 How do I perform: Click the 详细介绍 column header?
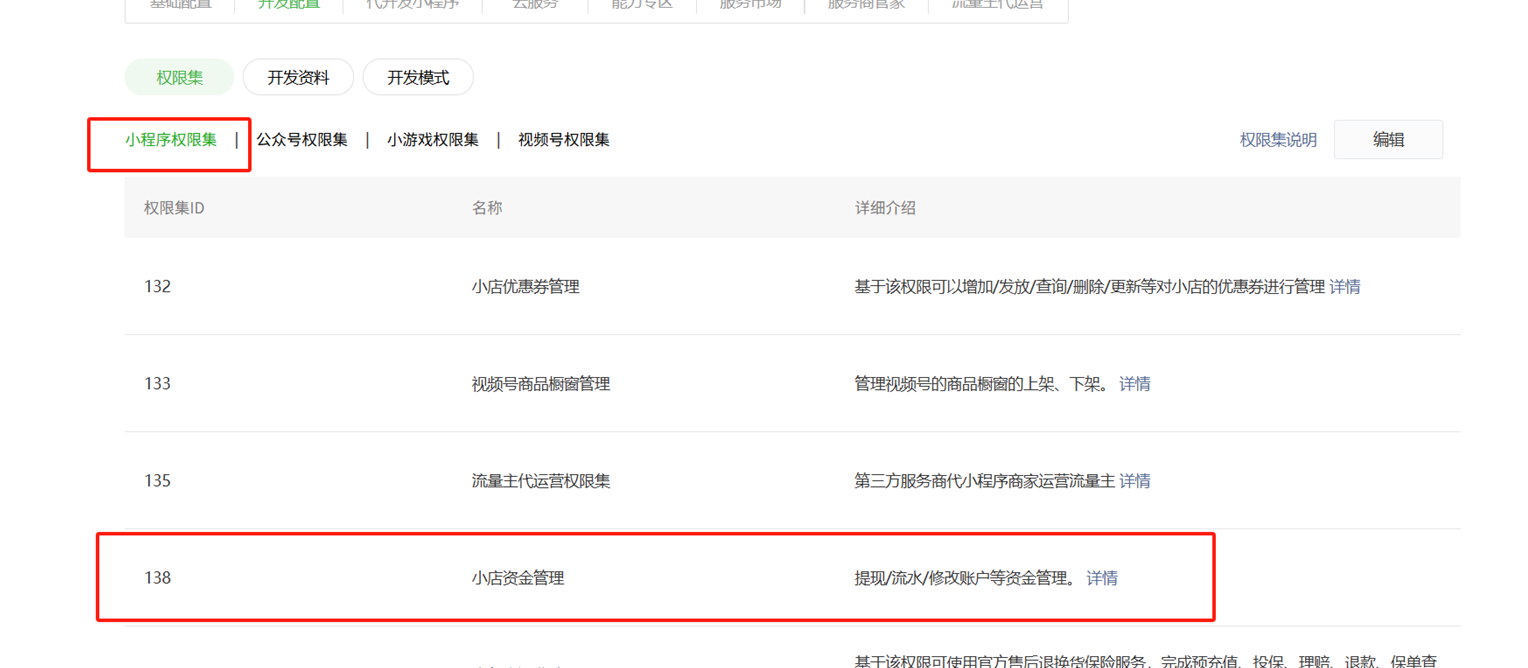coord(885,208)
